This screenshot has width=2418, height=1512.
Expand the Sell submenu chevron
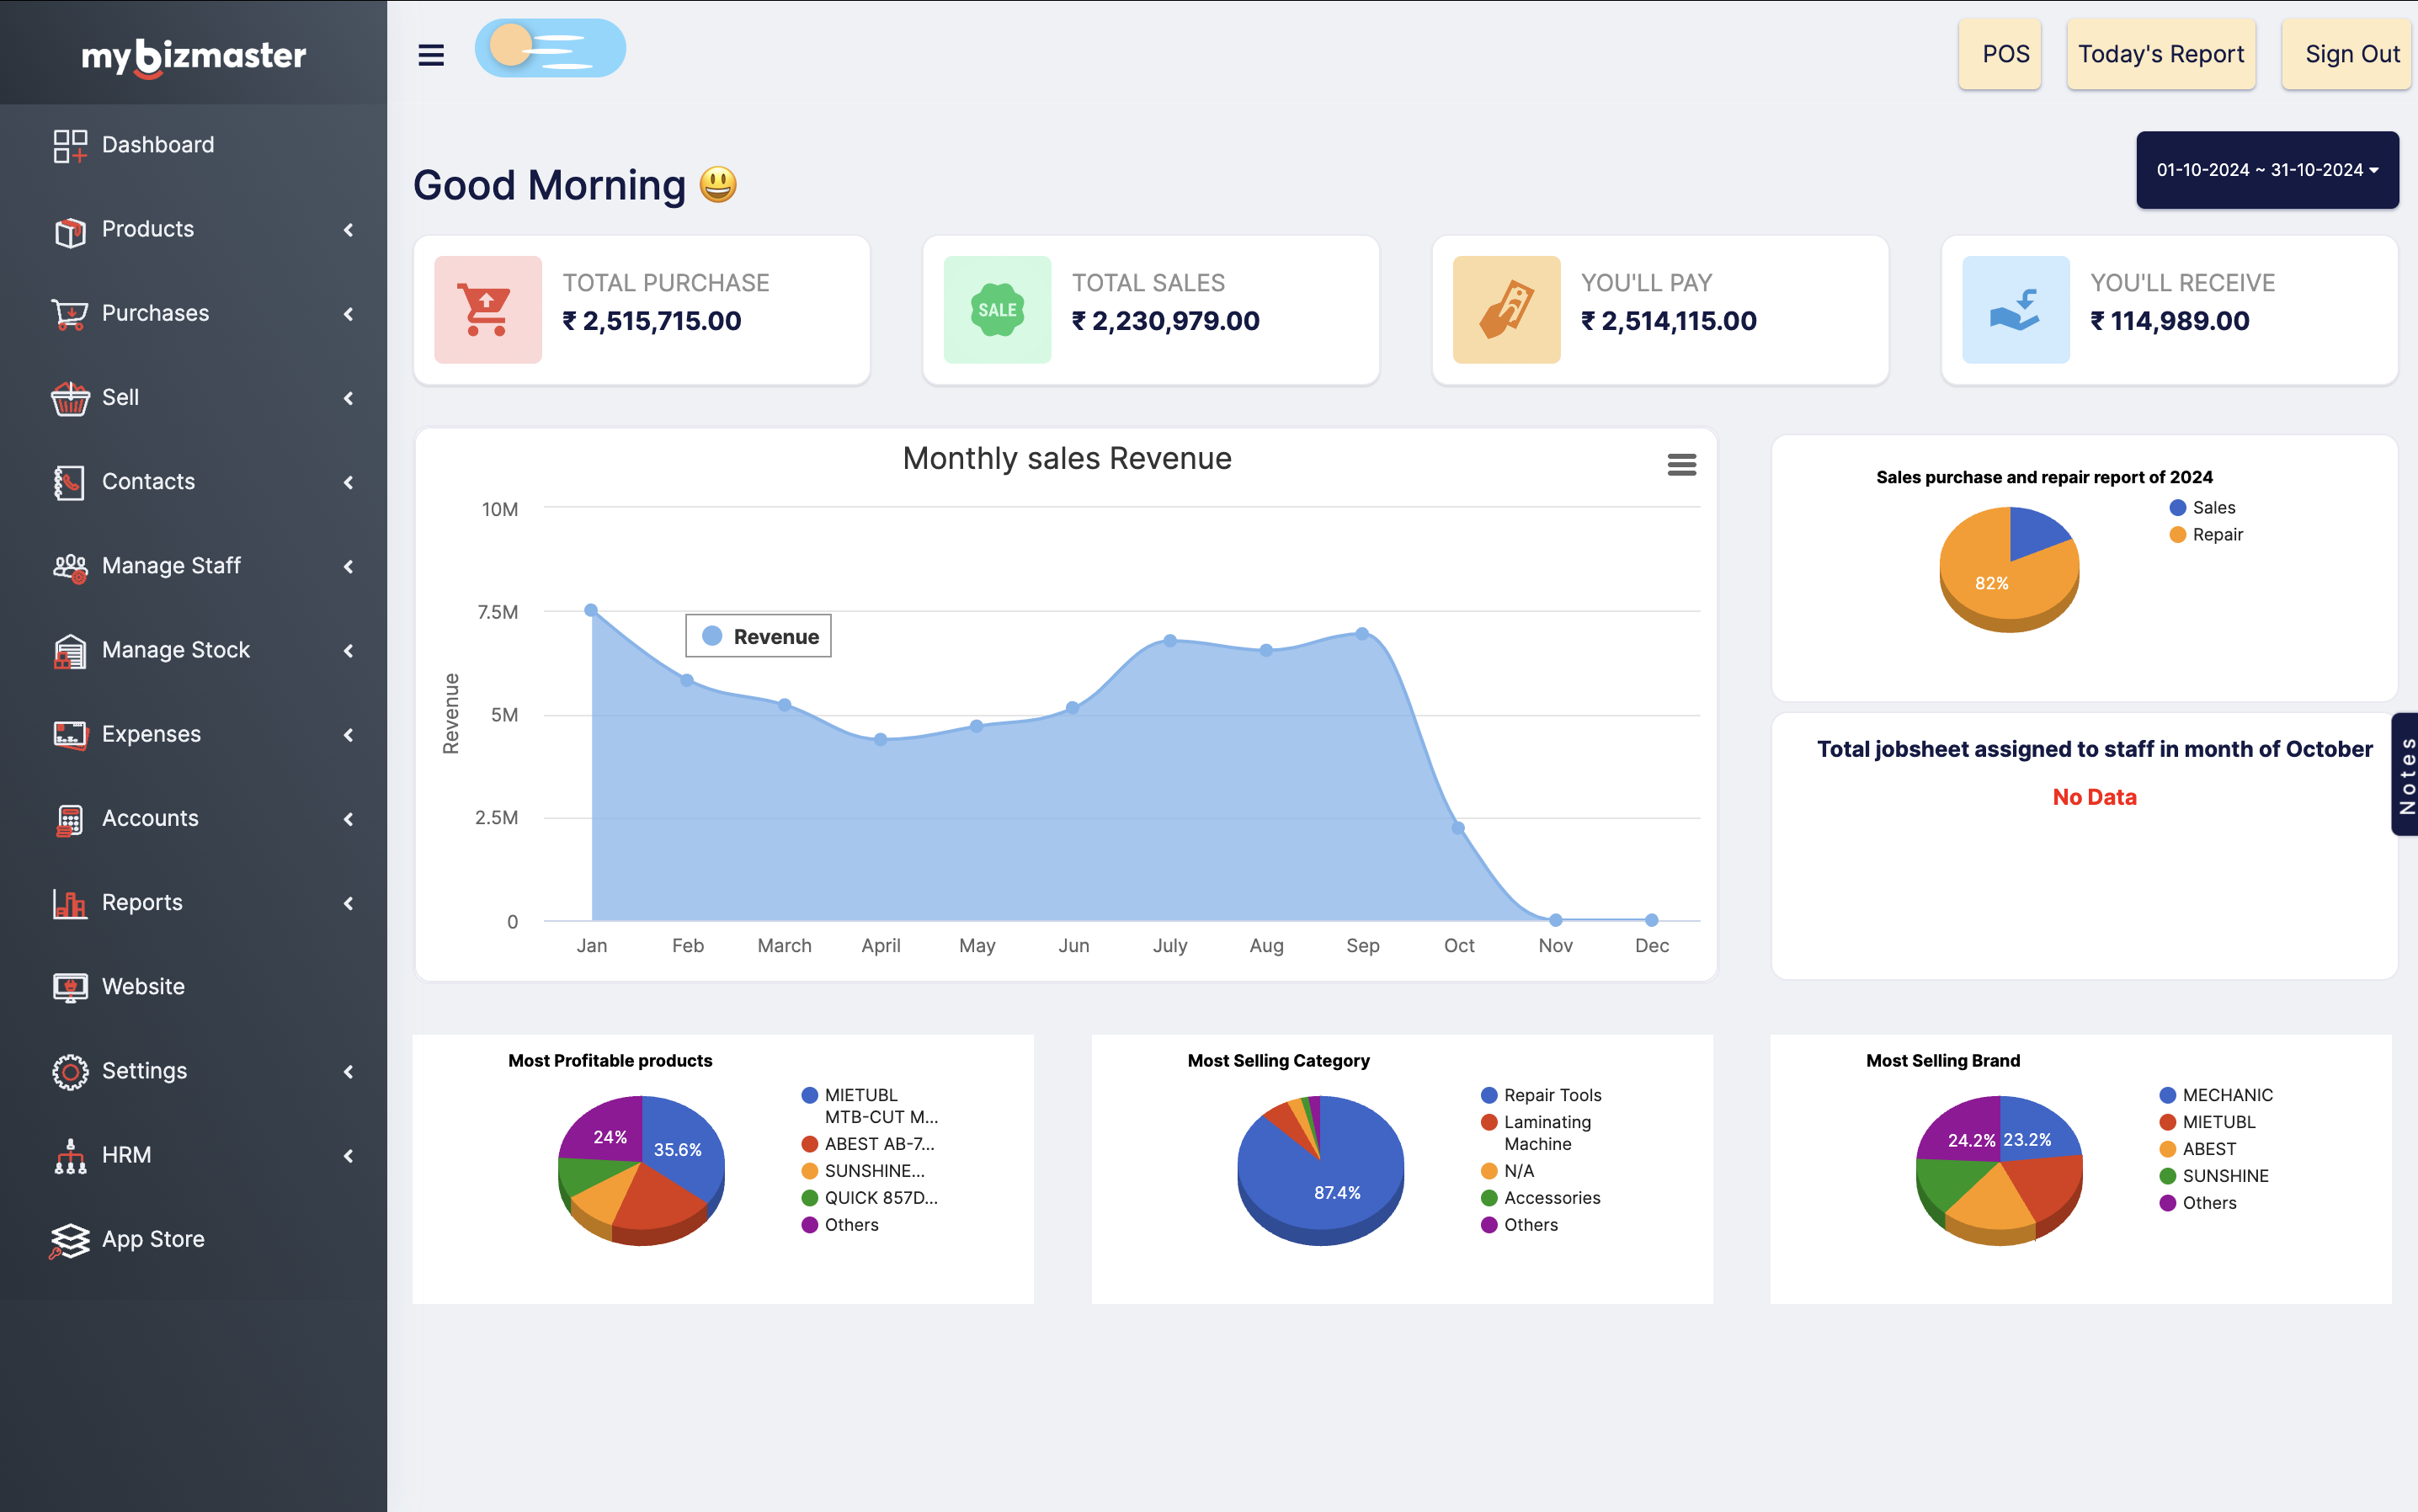348,398
